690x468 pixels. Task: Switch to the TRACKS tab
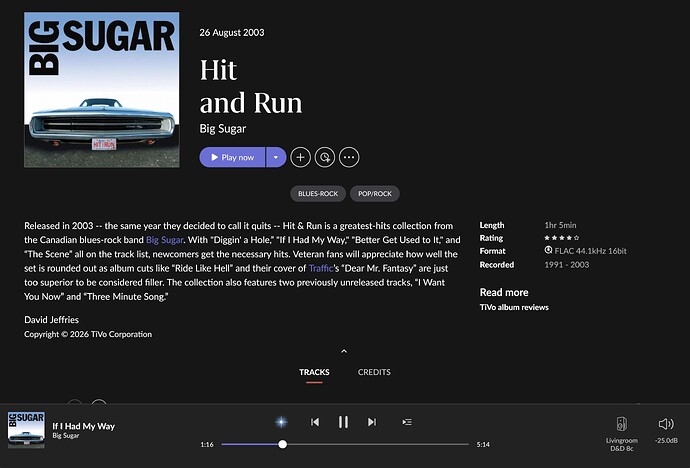pos(314,372)
